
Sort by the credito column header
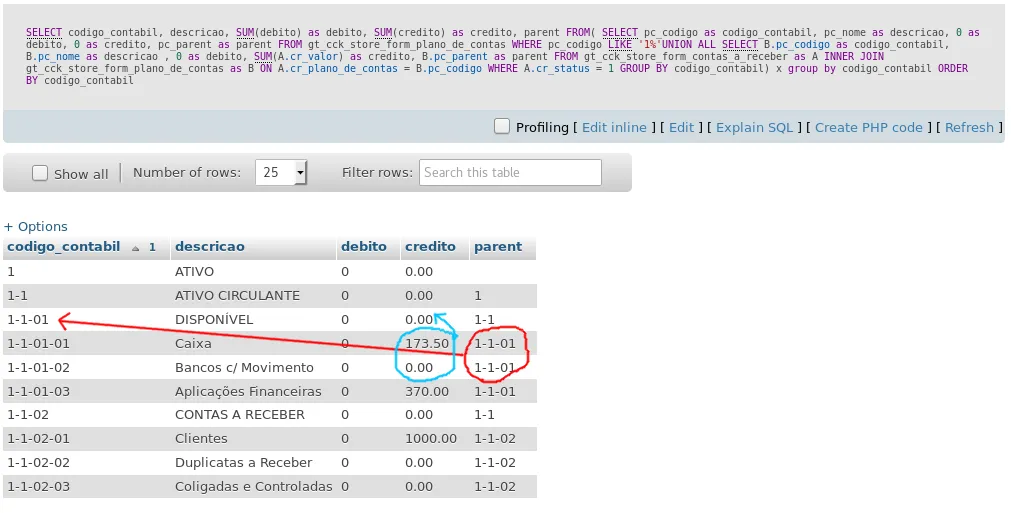(429, 247)
